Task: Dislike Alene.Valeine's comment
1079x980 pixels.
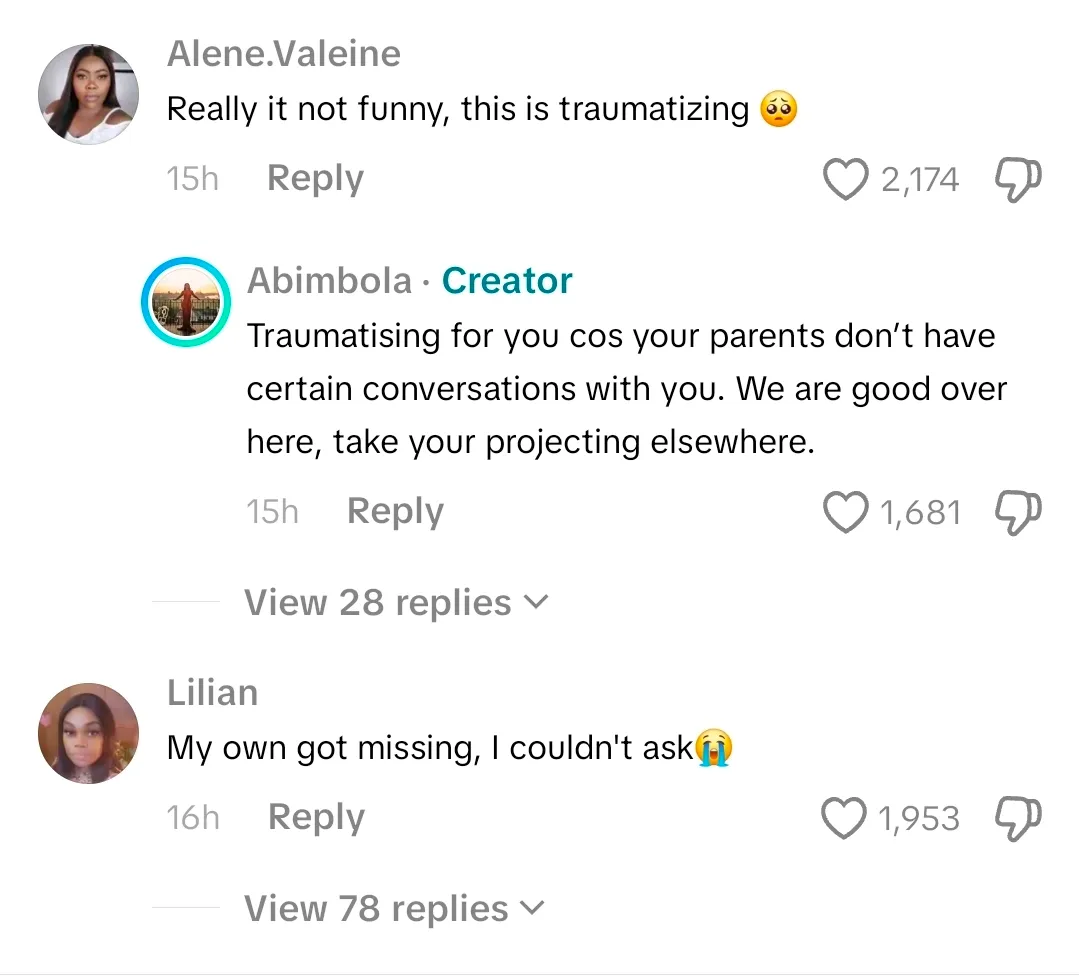Action: pyautogui.click(x=1019, y=181)
